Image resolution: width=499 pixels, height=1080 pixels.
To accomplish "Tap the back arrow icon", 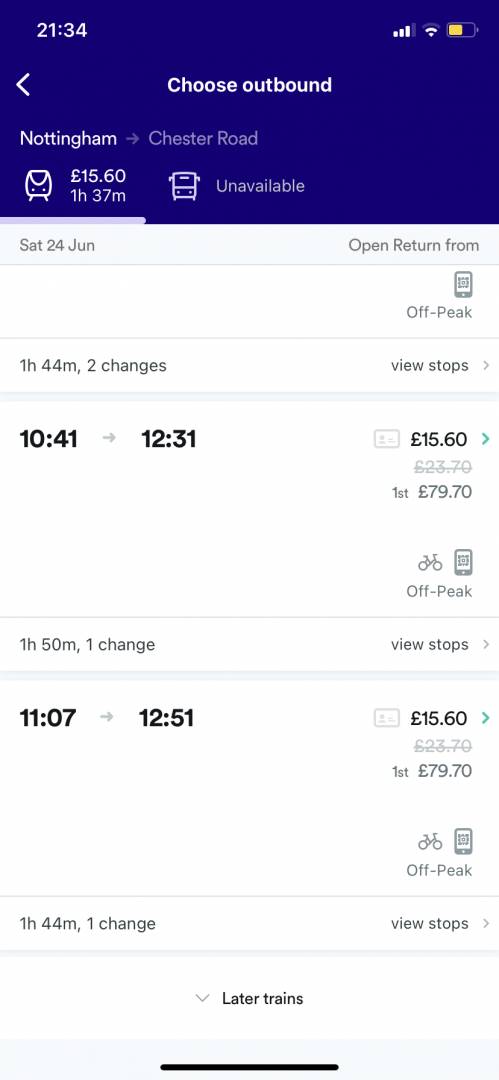I will [x=23, y=85].
